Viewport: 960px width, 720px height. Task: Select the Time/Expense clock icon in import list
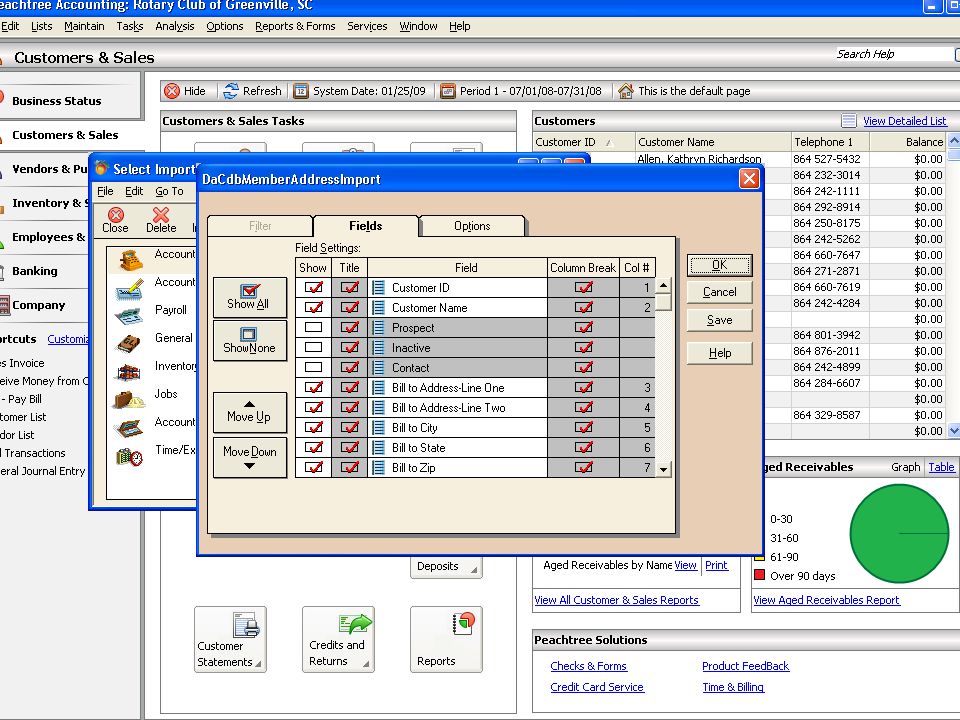[129, 456]
